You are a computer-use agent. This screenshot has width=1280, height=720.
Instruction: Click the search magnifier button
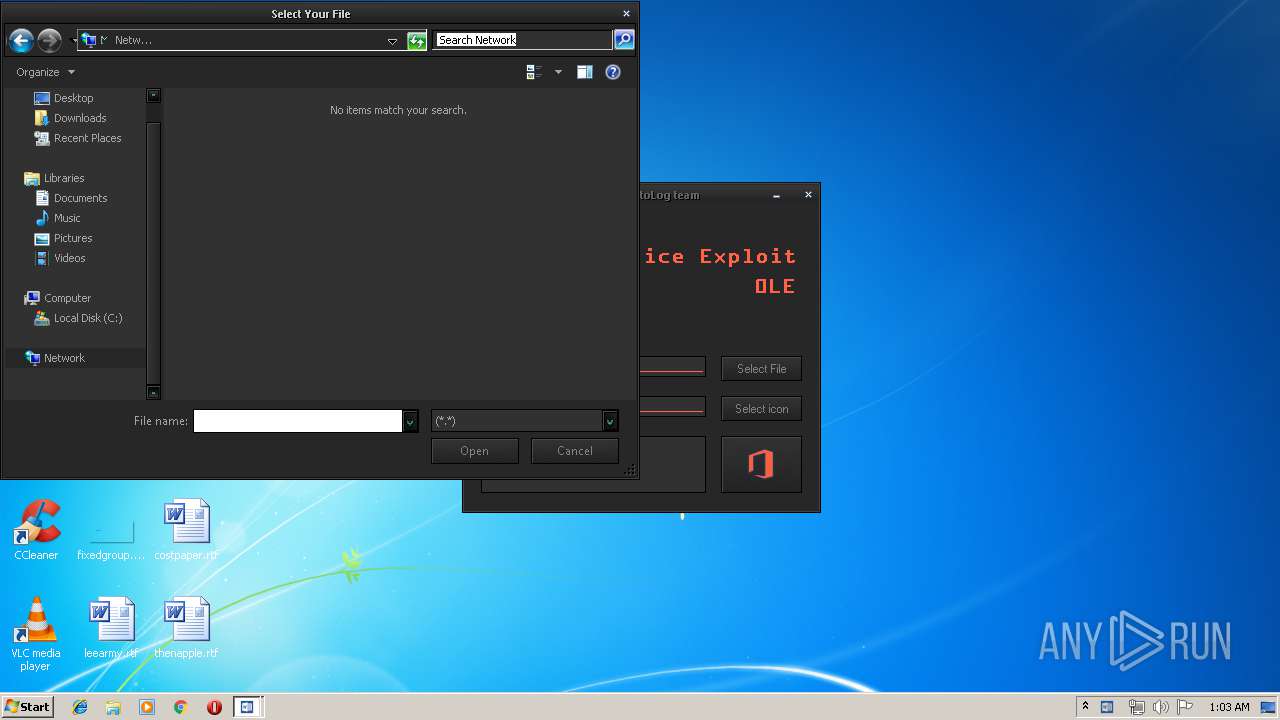[624, 40]
